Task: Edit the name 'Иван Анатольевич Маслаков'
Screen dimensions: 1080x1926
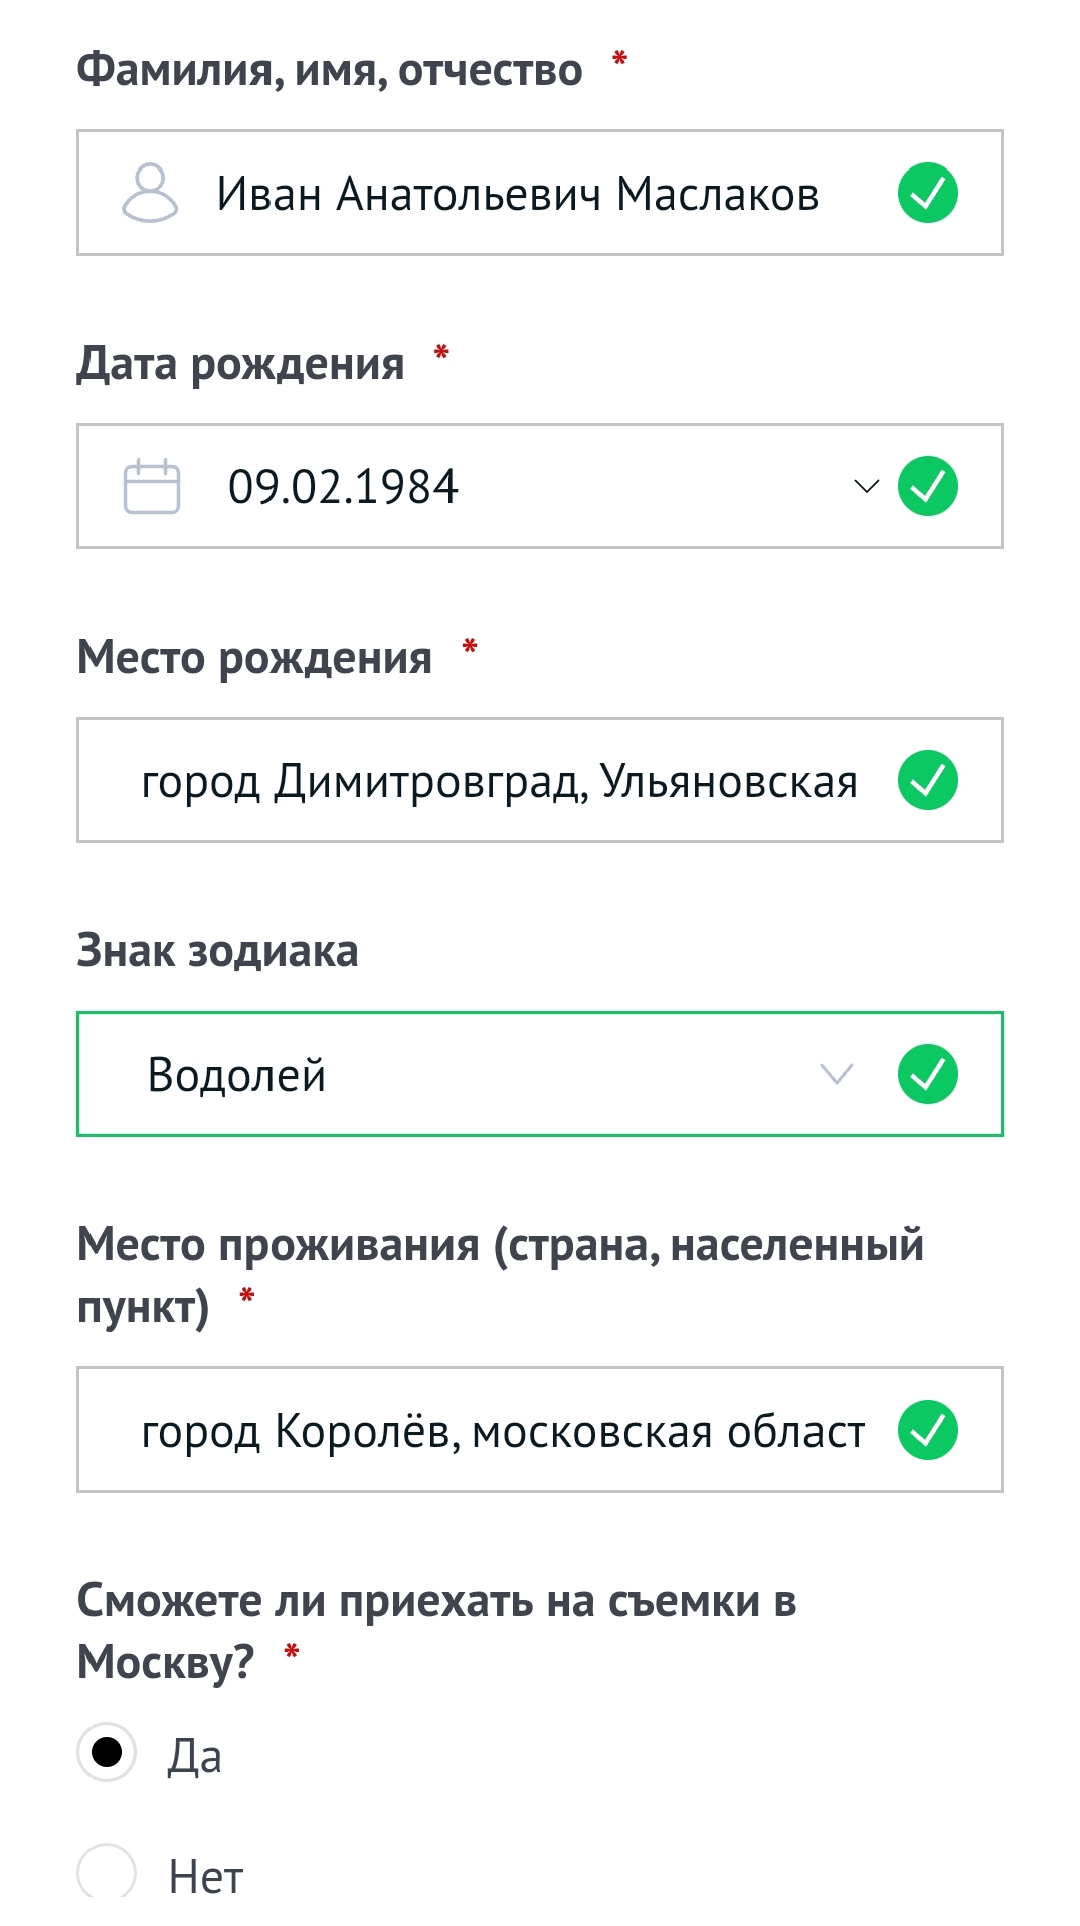Action: pyautogui.click(x=518, y=194)
